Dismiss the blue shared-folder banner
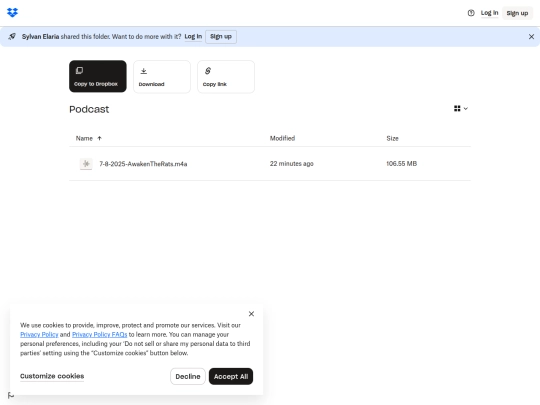 tap(531, 37)
